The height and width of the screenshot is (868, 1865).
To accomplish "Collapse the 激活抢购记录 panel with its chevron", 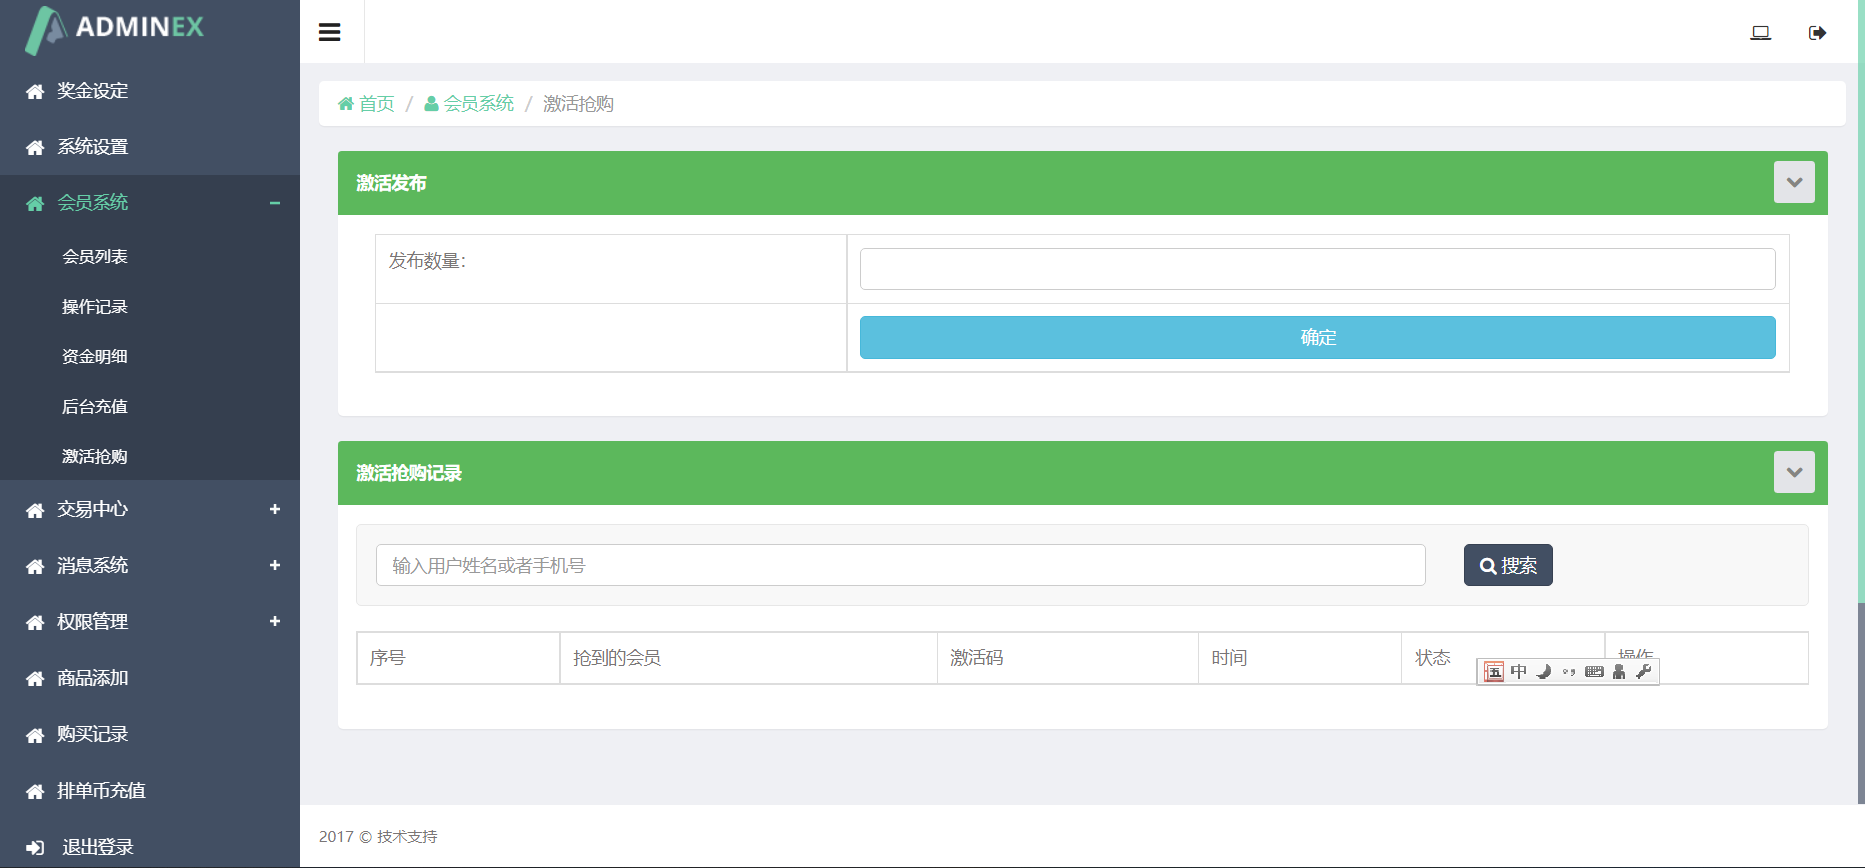I will [x=1794, y=472].
